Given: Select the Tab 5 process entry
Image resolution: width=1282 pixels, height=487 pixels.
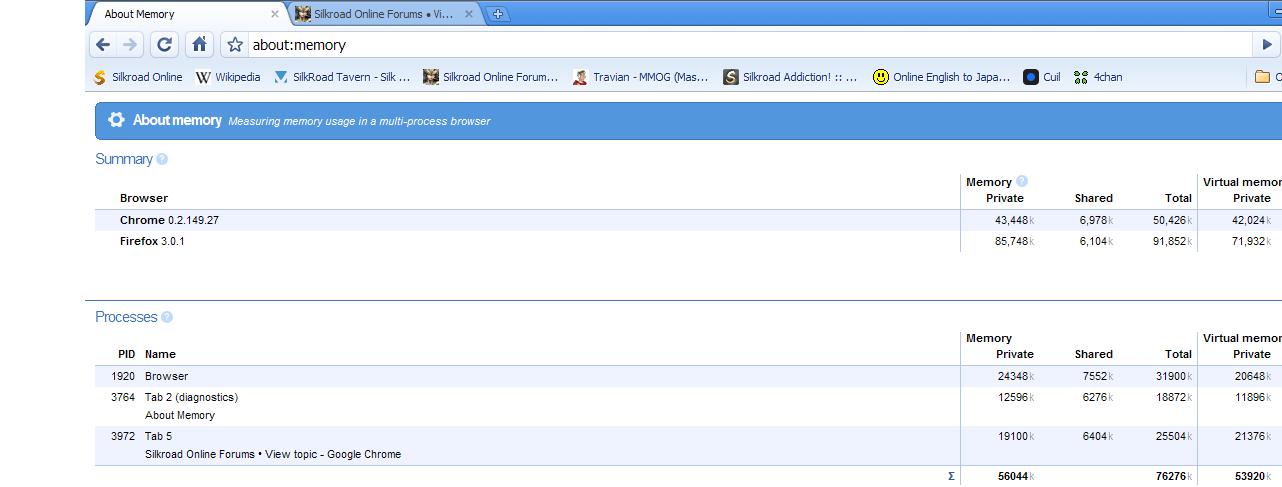Looking at the screenshot, I should click(x=158, y=436).
